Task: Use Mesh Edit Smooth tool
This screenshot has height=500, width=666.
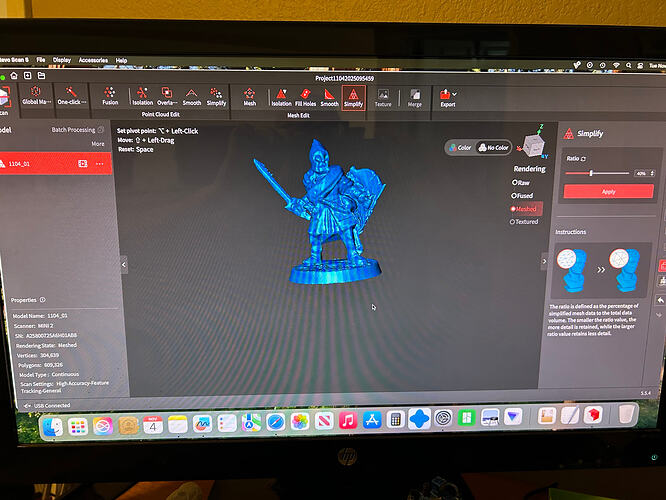Action: click(x=329, y=98)
